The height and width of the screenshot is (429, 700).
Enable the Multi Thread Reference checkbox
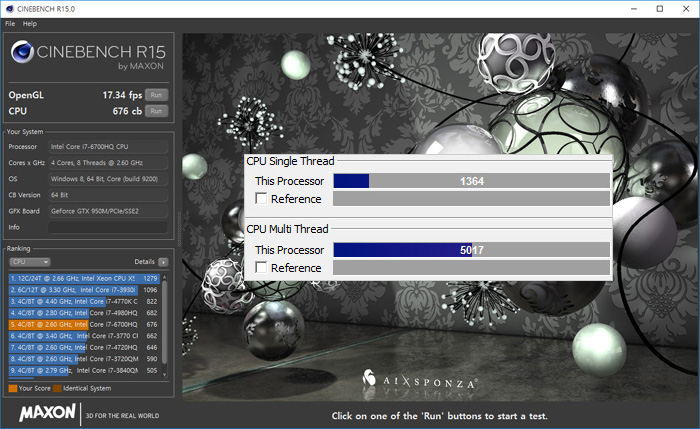[261, 267]
